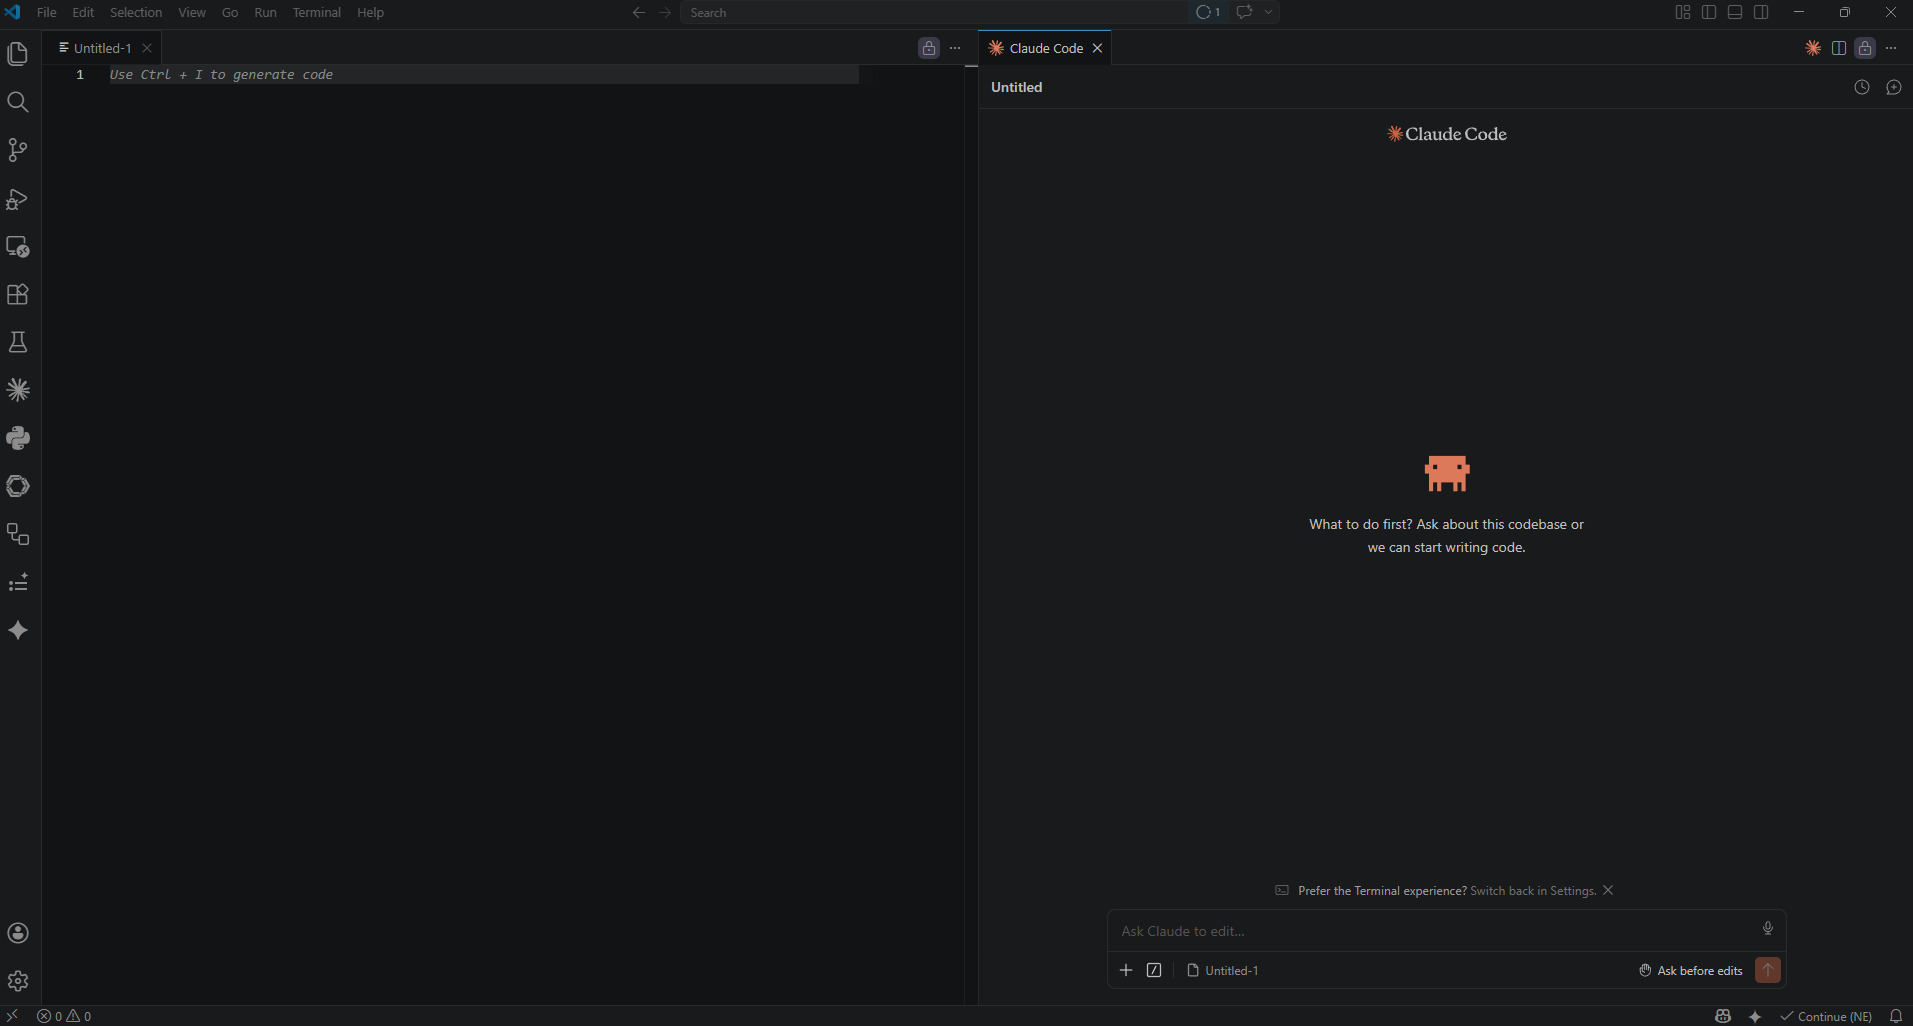
Task: Open slash commands menu in Claude input
Action: pyautogui.click(x=1154, y=970)
